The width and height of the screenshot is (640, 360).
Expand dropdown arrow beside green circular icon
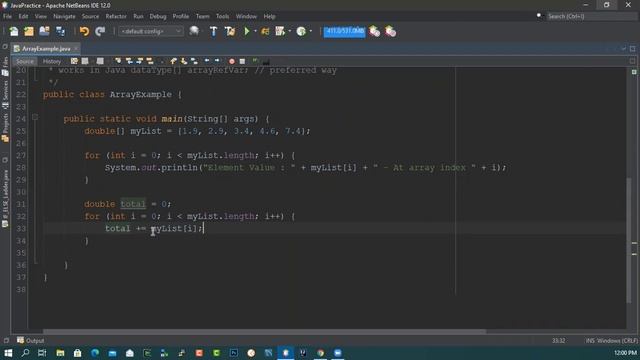coord(311,31)
